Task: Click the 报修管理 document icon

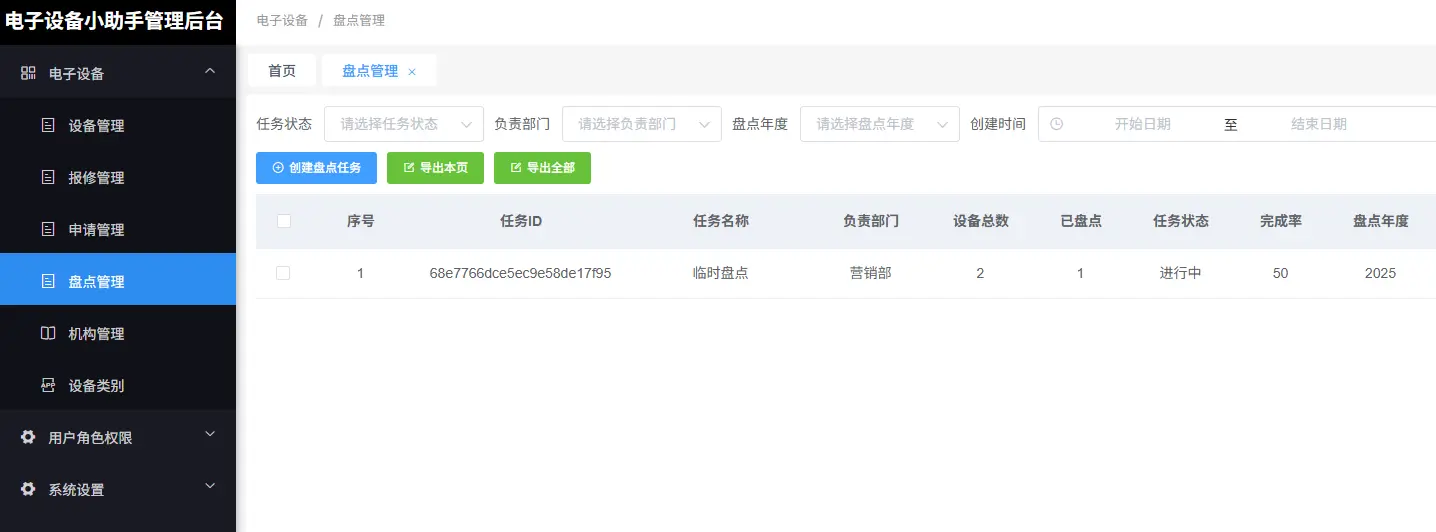Action: pos(48,178)
